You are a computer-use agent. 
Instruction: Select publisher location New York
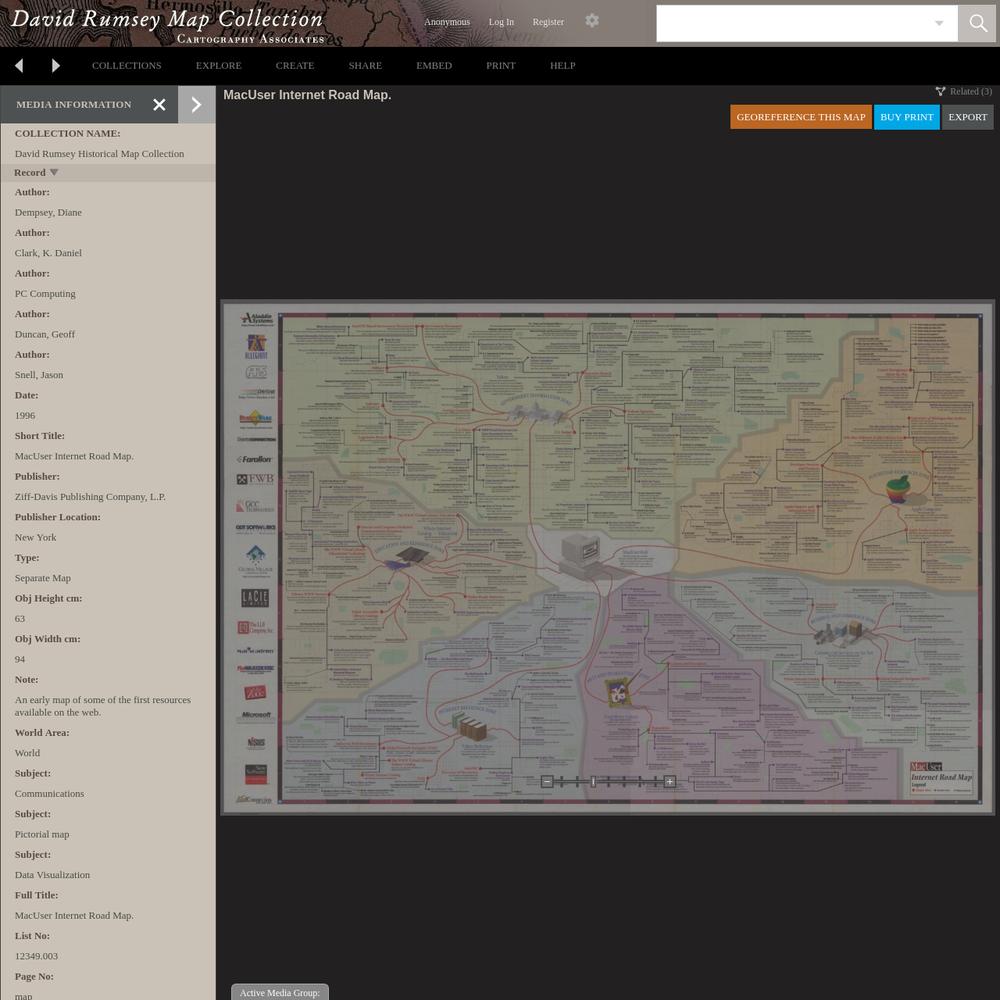click(x=36, y=538)
